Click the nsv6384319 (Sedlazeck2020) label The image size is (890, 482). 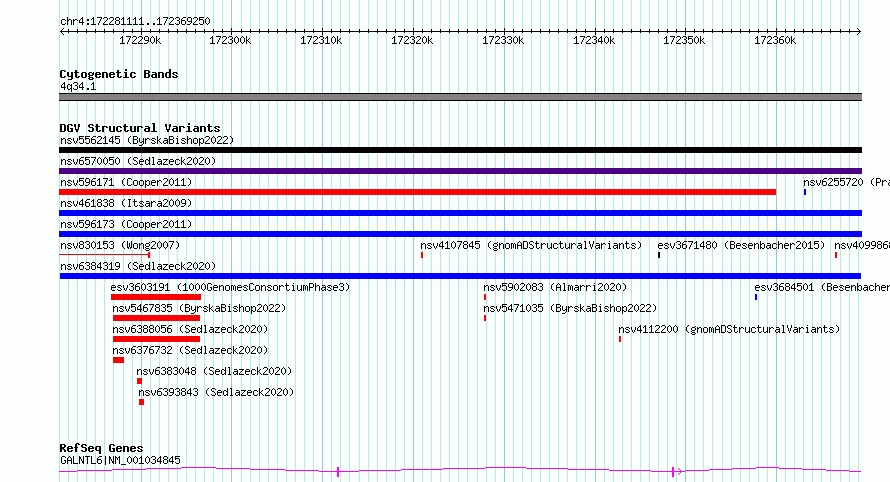(138, 266)
